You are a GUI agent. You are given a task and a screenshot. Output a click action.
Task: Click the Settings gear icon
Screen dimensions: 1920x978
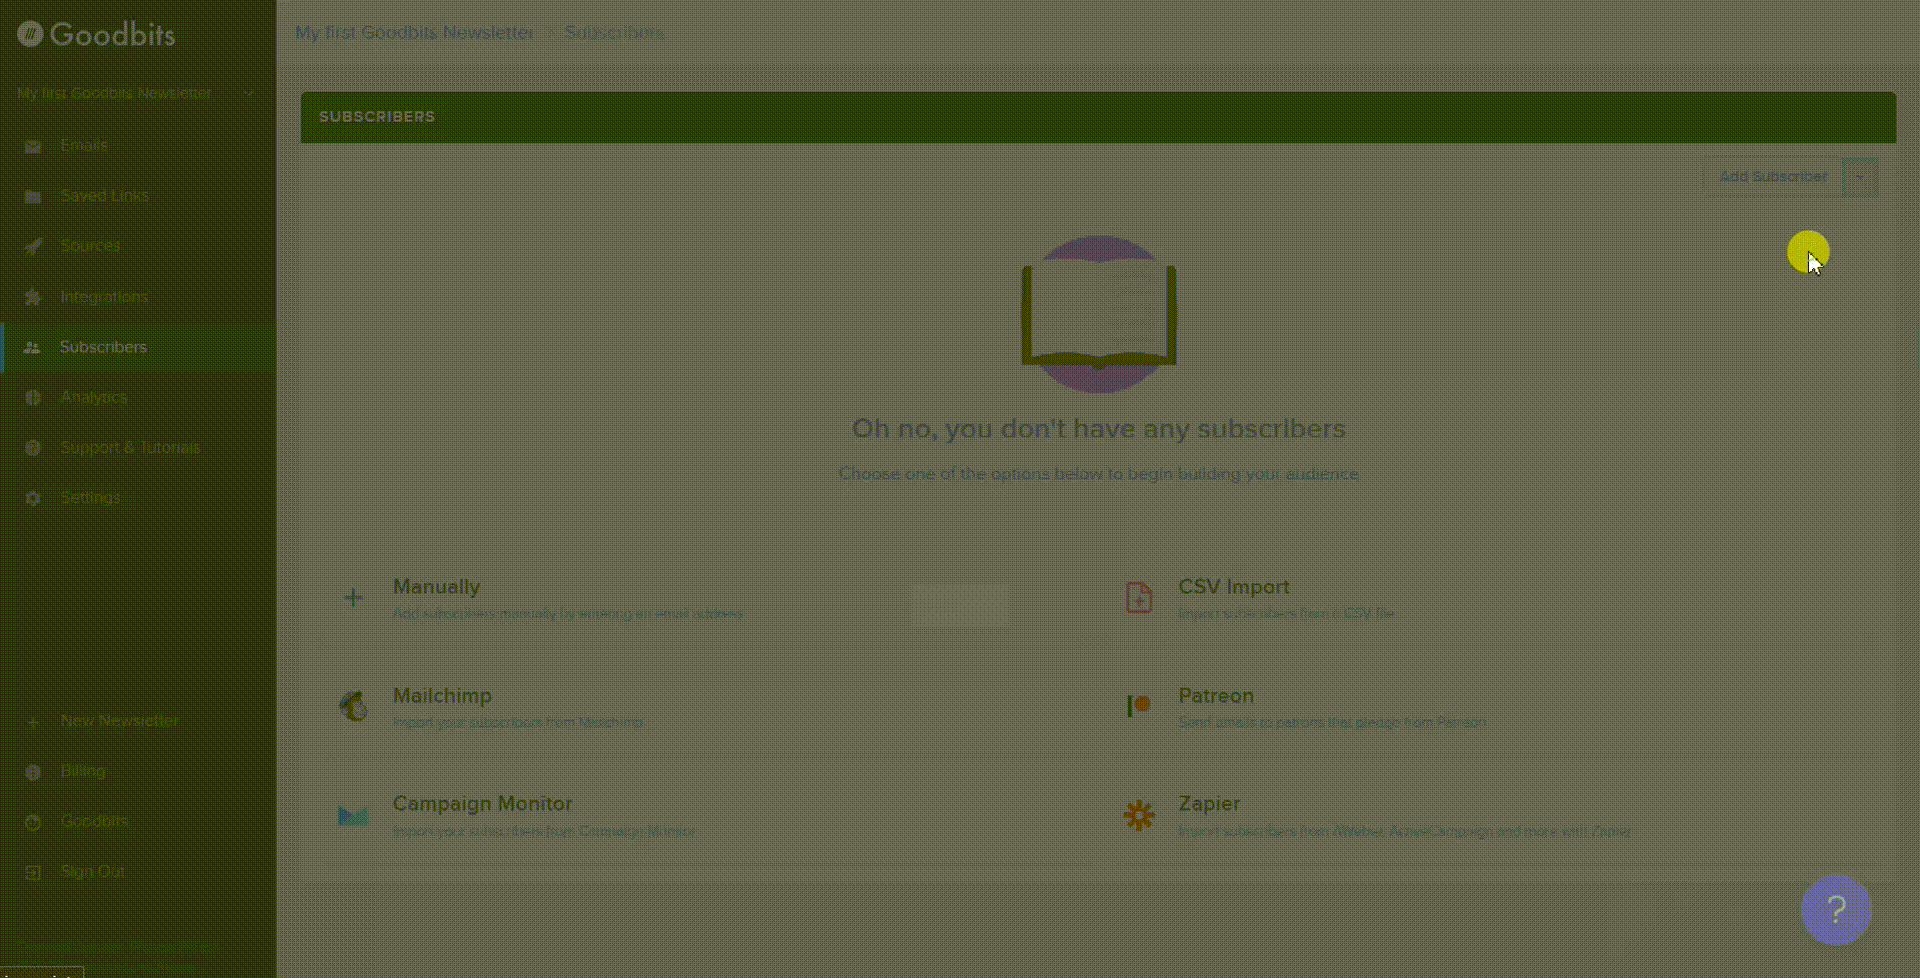[33, 498]
